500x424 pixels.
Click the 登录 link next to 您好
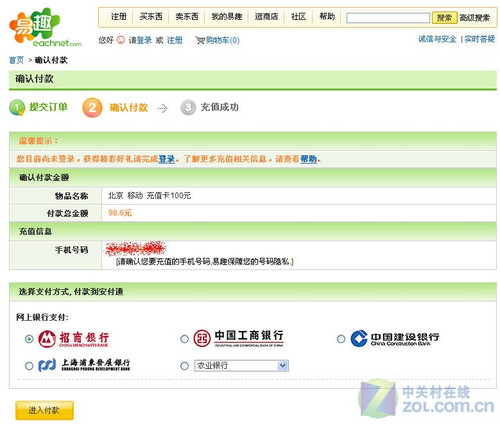click(x=144, y=40)
